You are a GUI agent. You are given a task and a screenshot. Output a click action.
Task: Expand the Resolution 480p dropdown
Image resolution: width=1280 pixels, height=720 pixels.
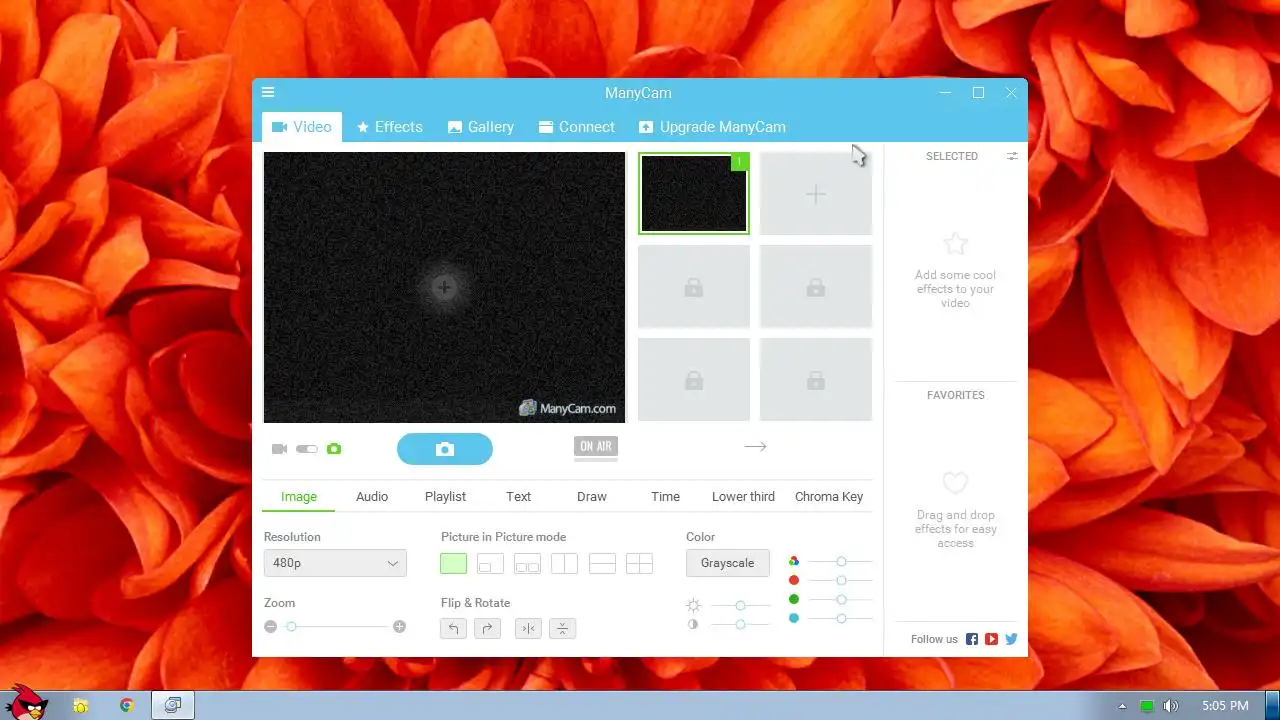(x=335, y=563)
